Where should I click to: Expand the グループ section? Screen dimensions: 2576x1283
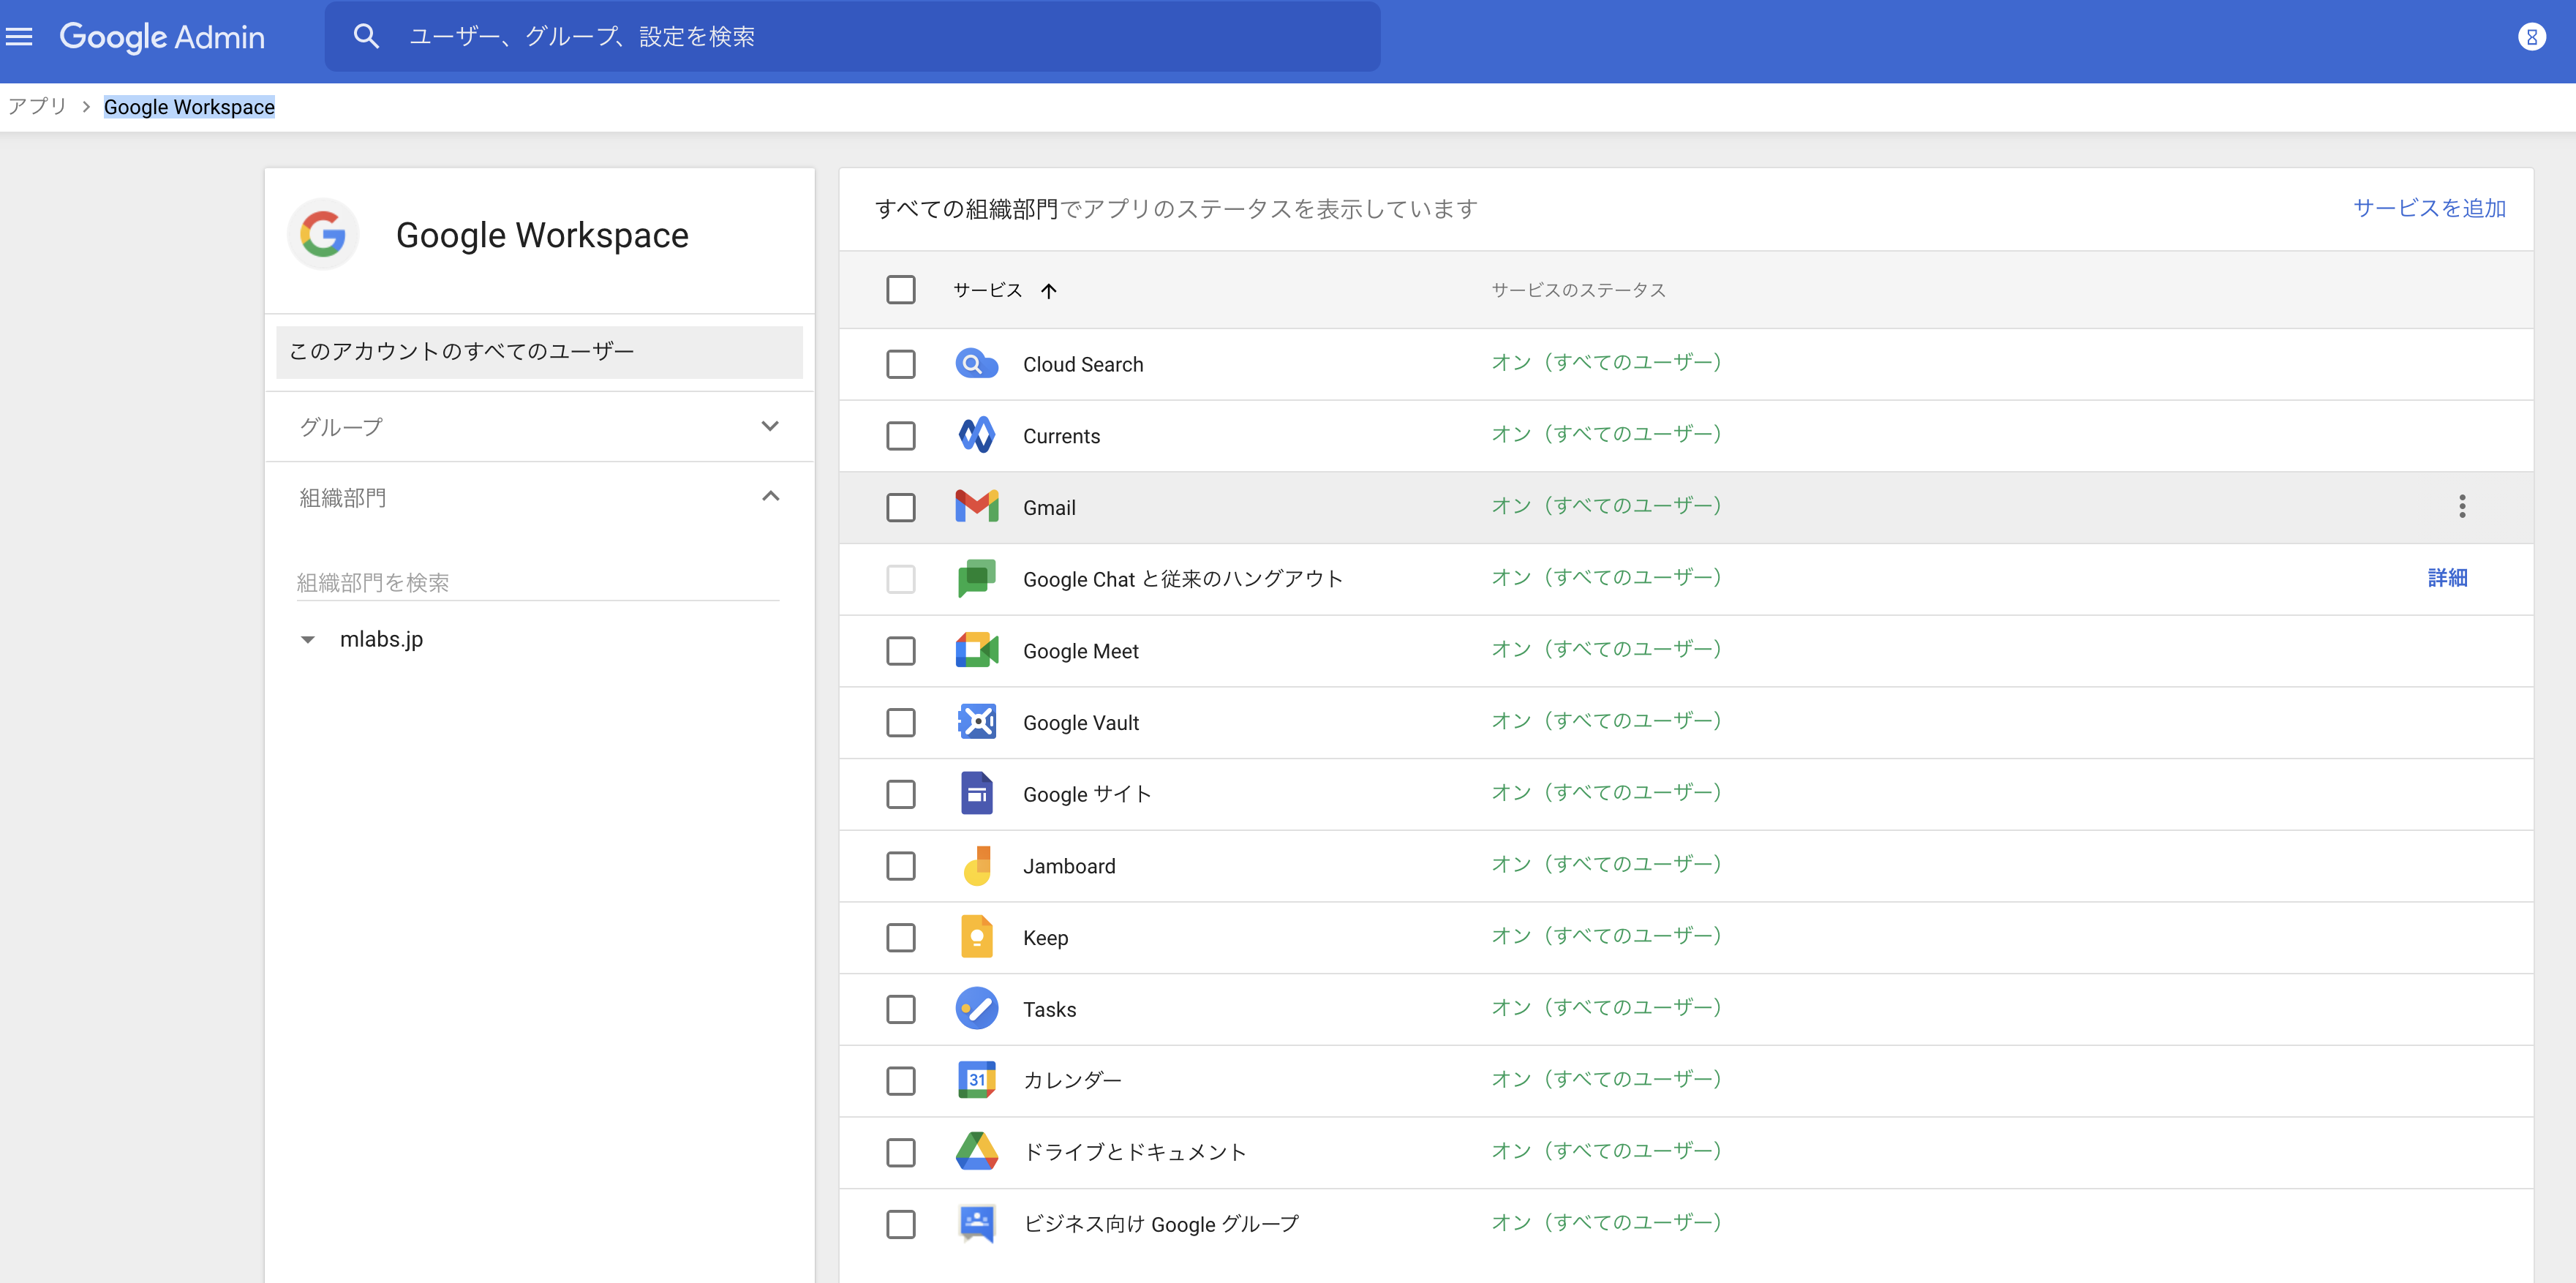pos(769,426)
